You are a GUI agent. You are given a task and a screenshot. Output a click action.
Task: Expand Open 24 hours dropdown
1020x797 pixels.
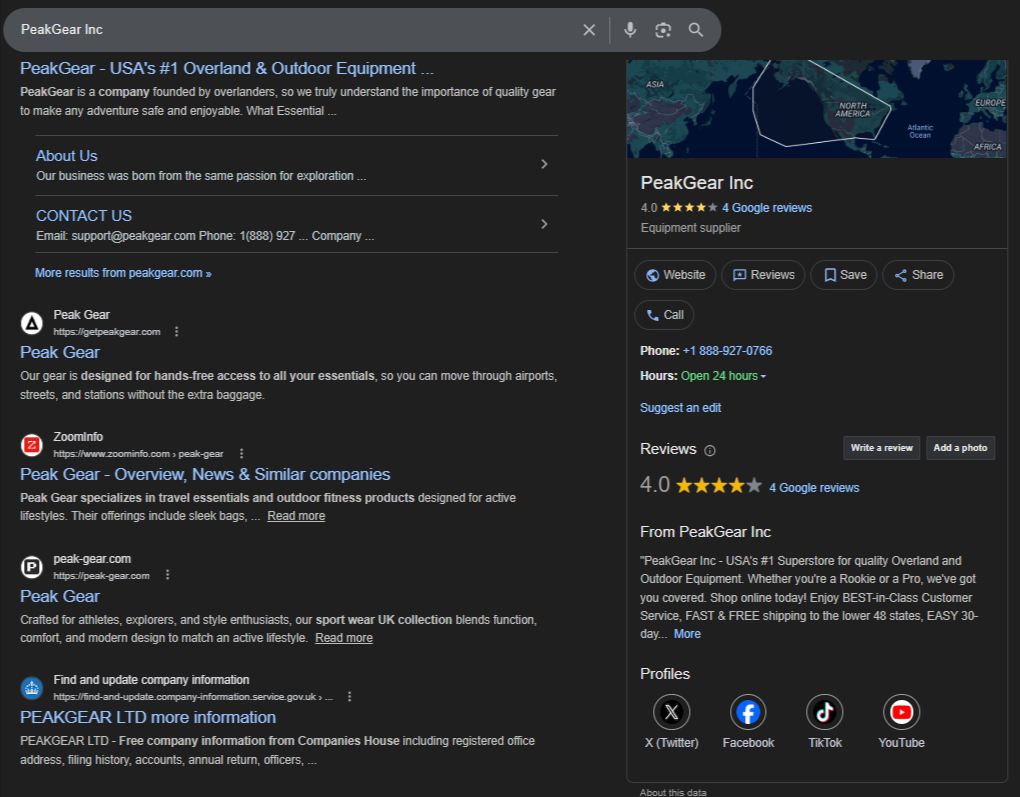[723, 376]
